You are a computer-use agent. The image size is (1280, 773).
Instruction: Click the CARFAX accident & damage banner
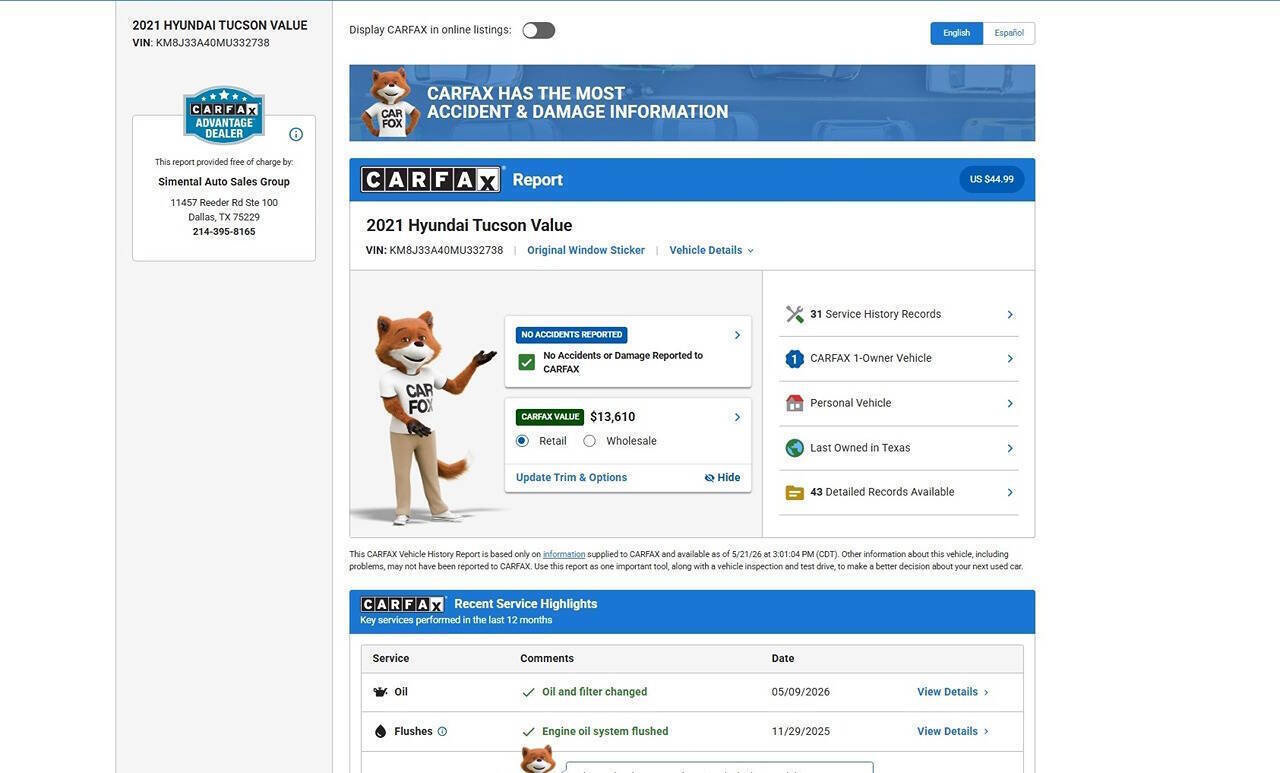pos(692,103)
